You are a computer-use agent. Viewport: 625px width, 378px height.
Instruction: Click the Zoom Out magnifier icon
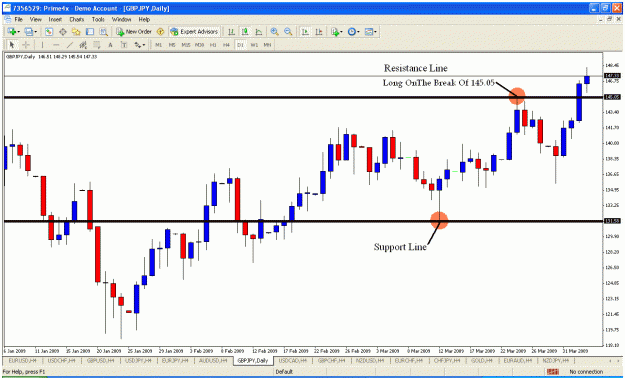pyautogui.click(x=288, y=32)
